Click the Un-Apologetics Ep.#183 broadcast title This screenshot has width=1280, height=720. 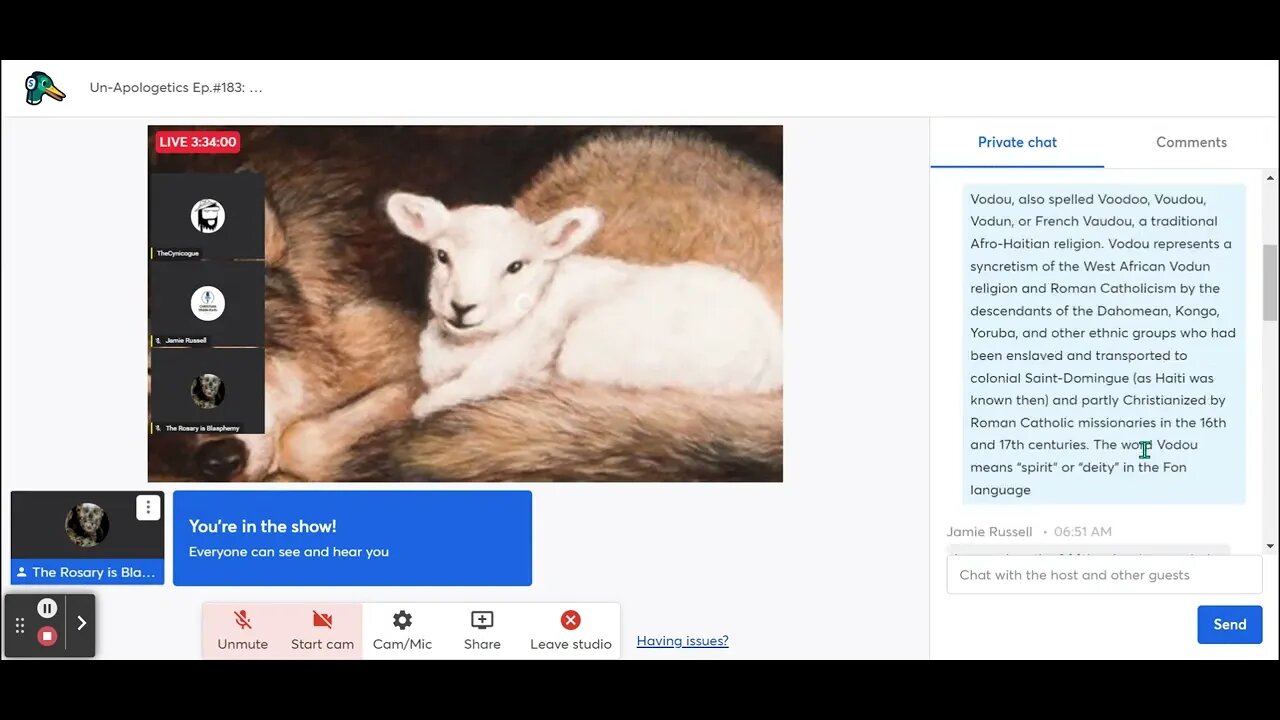tap(176, 88)
